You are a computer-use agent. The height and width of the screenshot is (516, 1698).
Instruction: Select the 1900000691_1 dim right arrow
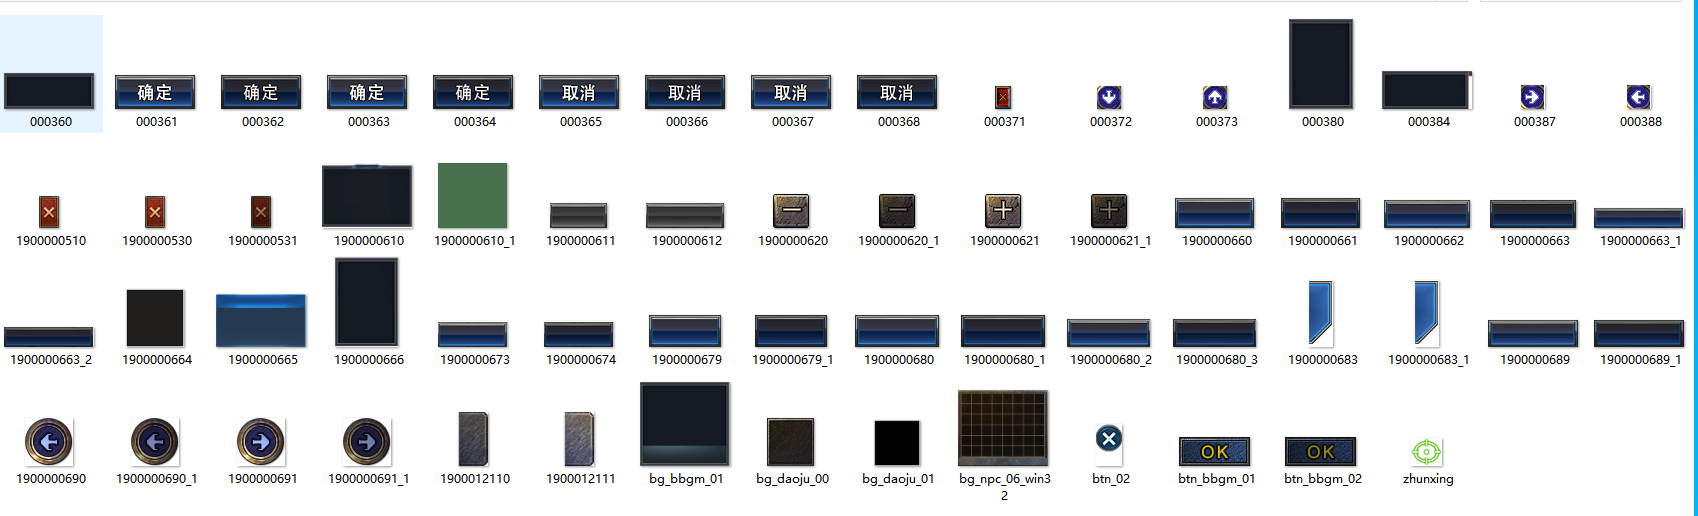pyautogui.click(x=367, y=441)
